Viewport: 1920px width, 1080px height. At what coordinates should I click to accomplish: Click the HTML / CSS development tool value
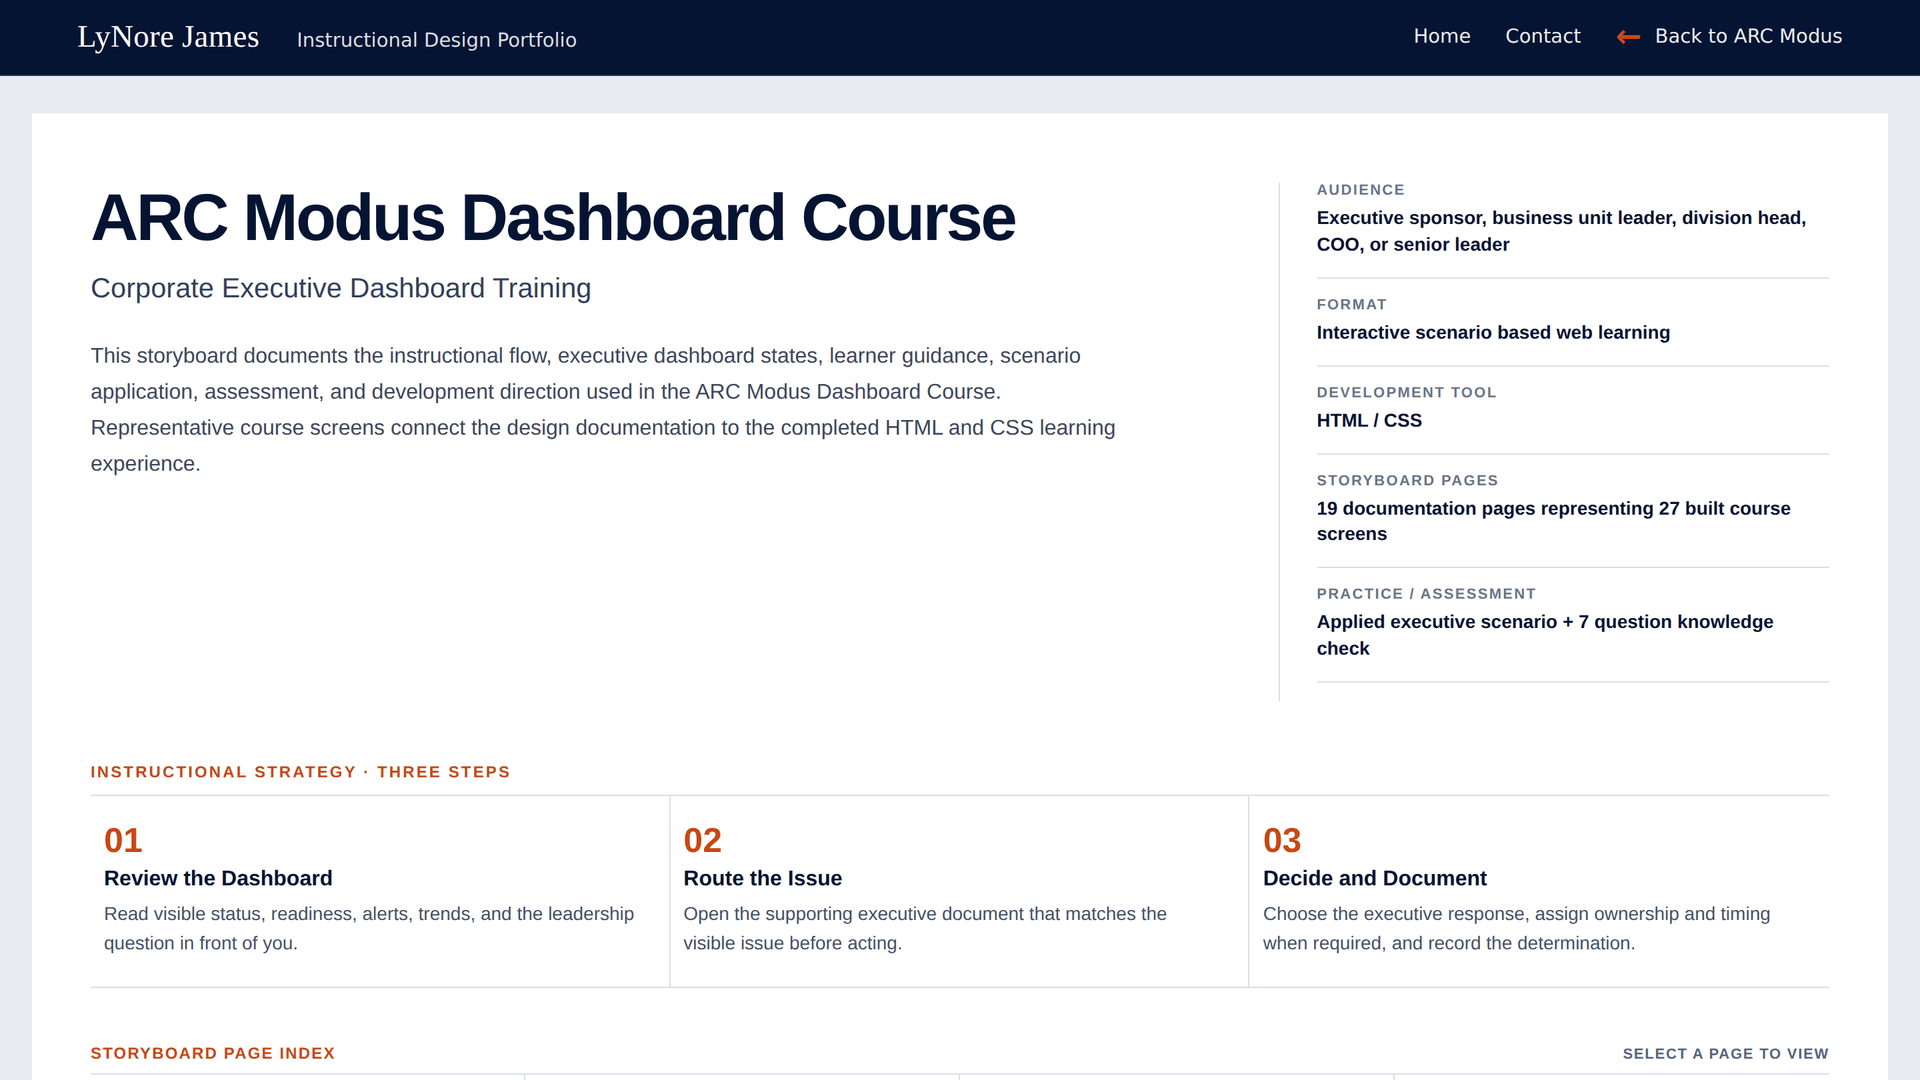click(1369, 421)
